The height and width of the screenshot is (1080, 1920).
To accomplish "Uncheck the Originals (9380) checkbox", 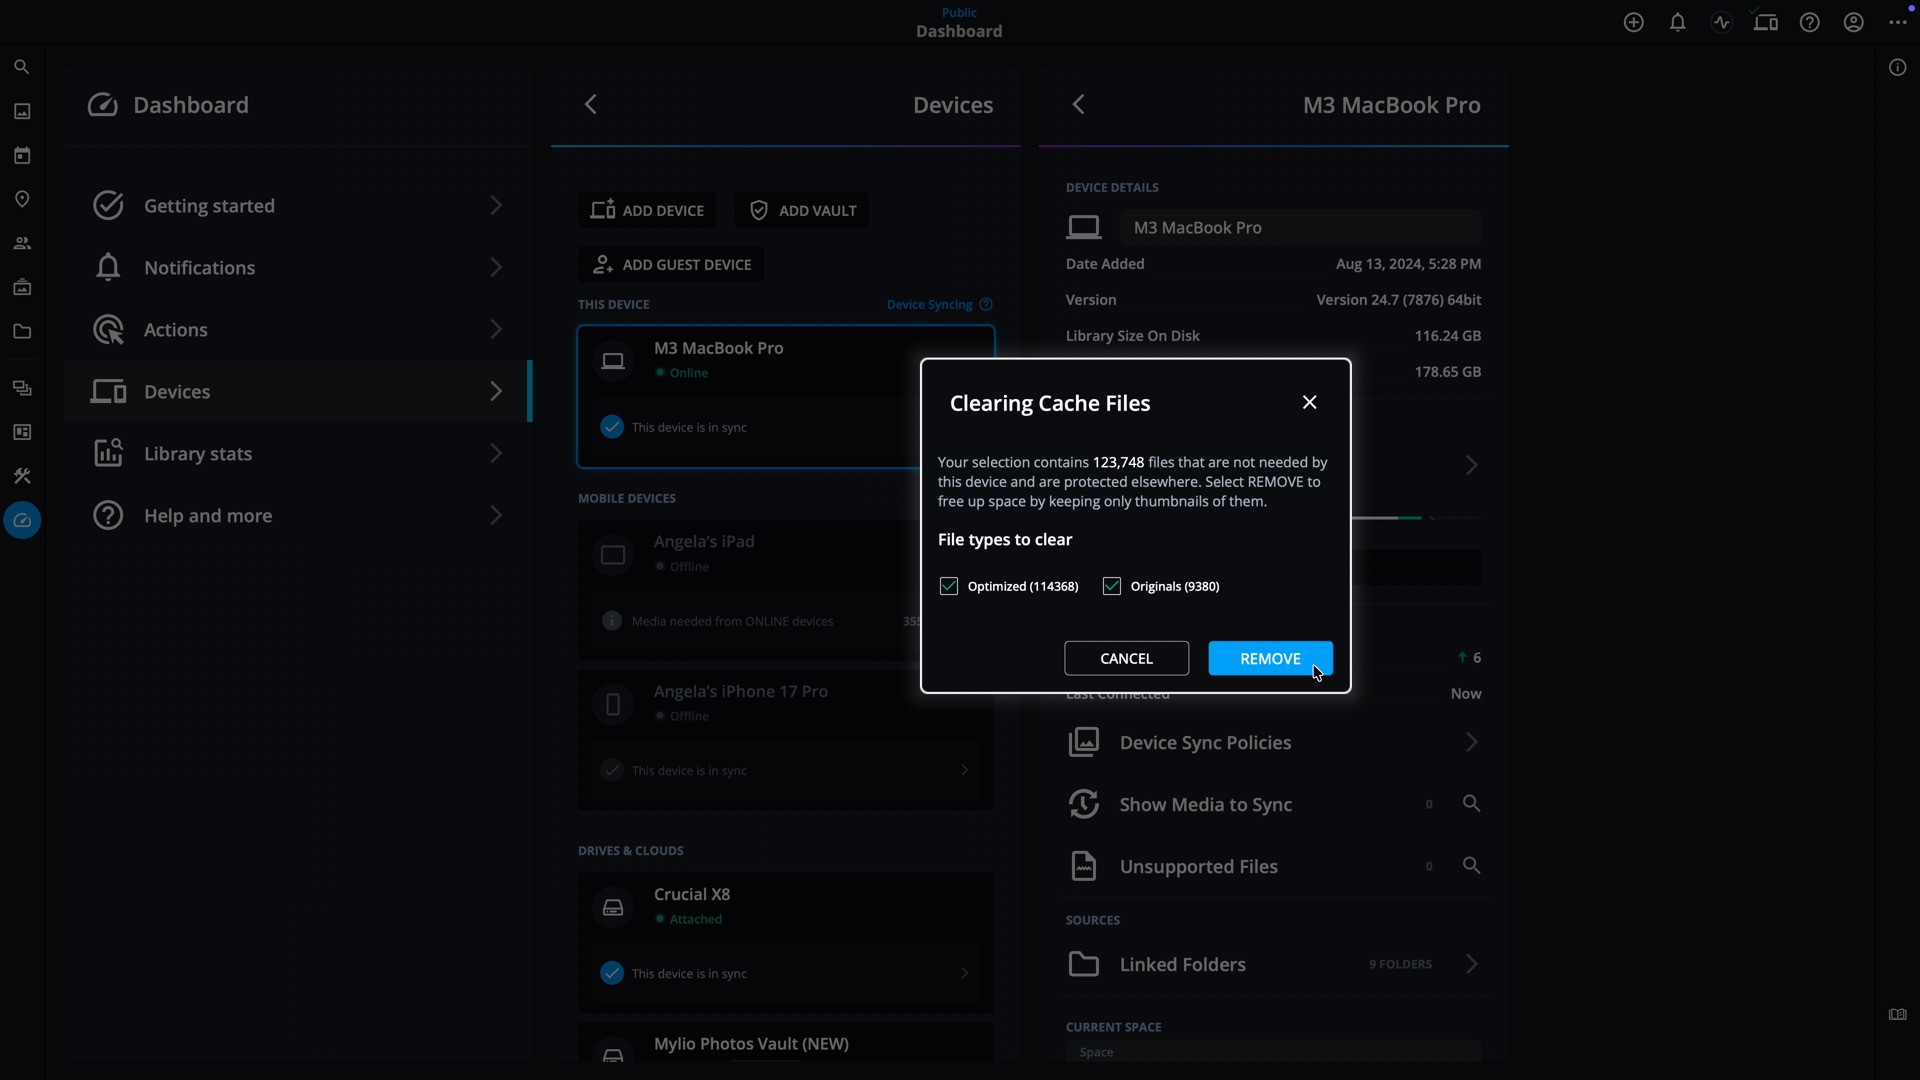I will [x=1112, y=586].
